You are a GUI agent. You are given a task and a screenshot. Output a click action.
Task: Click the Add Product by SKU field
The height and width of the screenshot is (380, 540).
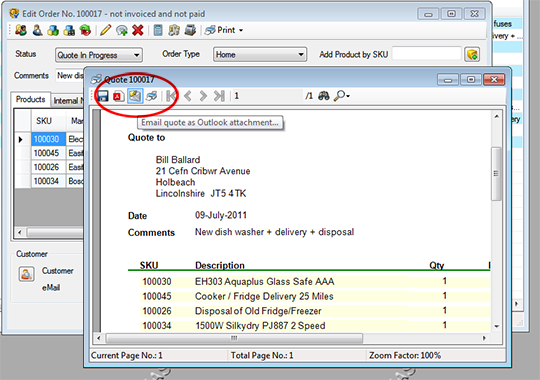coord(426,54)
